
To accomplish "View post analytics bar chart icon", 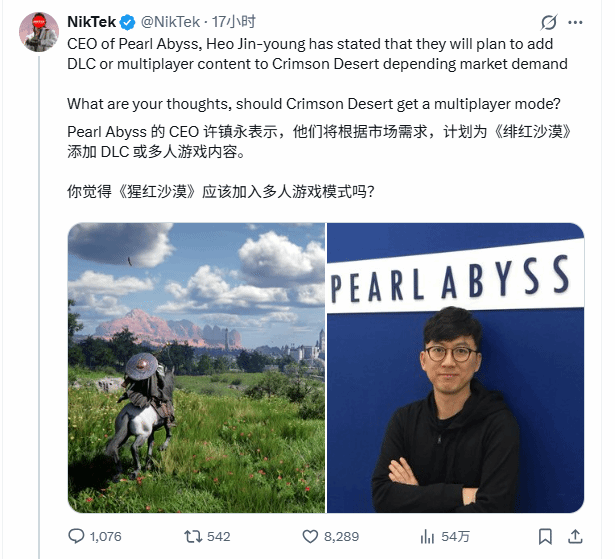I will click(x=427, y=536).
